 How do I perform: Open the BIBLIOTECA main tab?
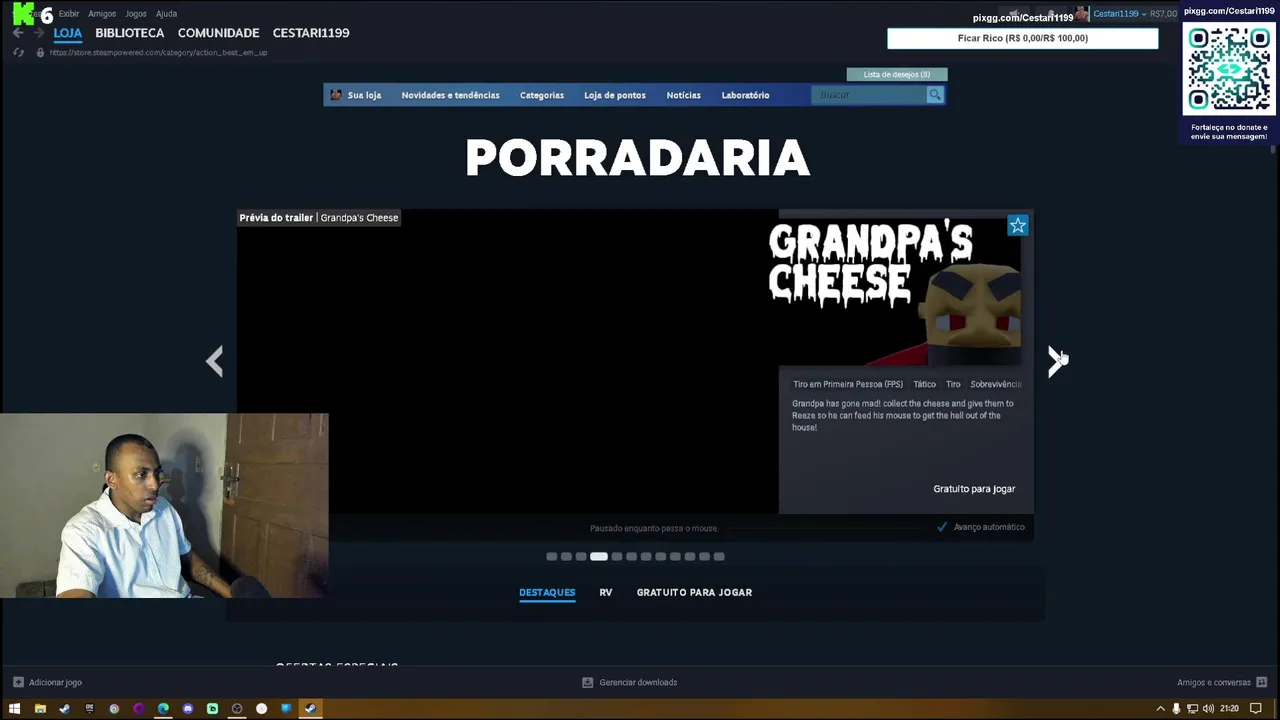click(x=130, y=33)
